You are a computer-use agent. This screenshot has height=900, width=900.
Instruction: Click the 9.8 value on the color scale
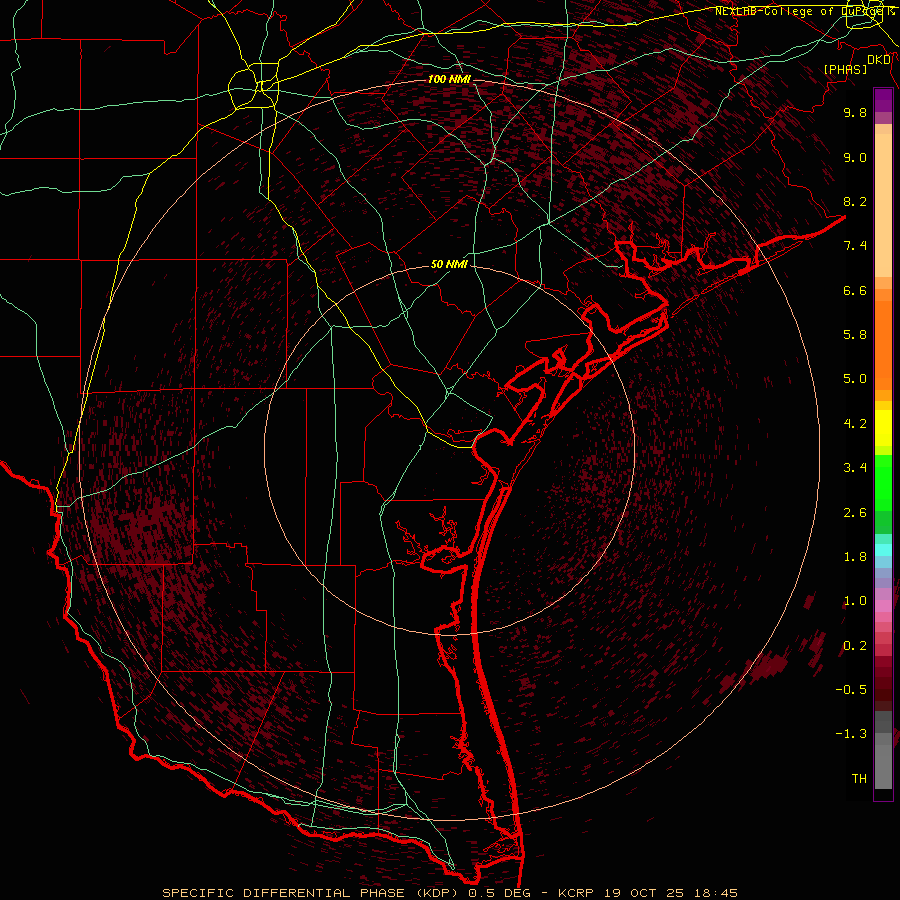pos(855,112)
